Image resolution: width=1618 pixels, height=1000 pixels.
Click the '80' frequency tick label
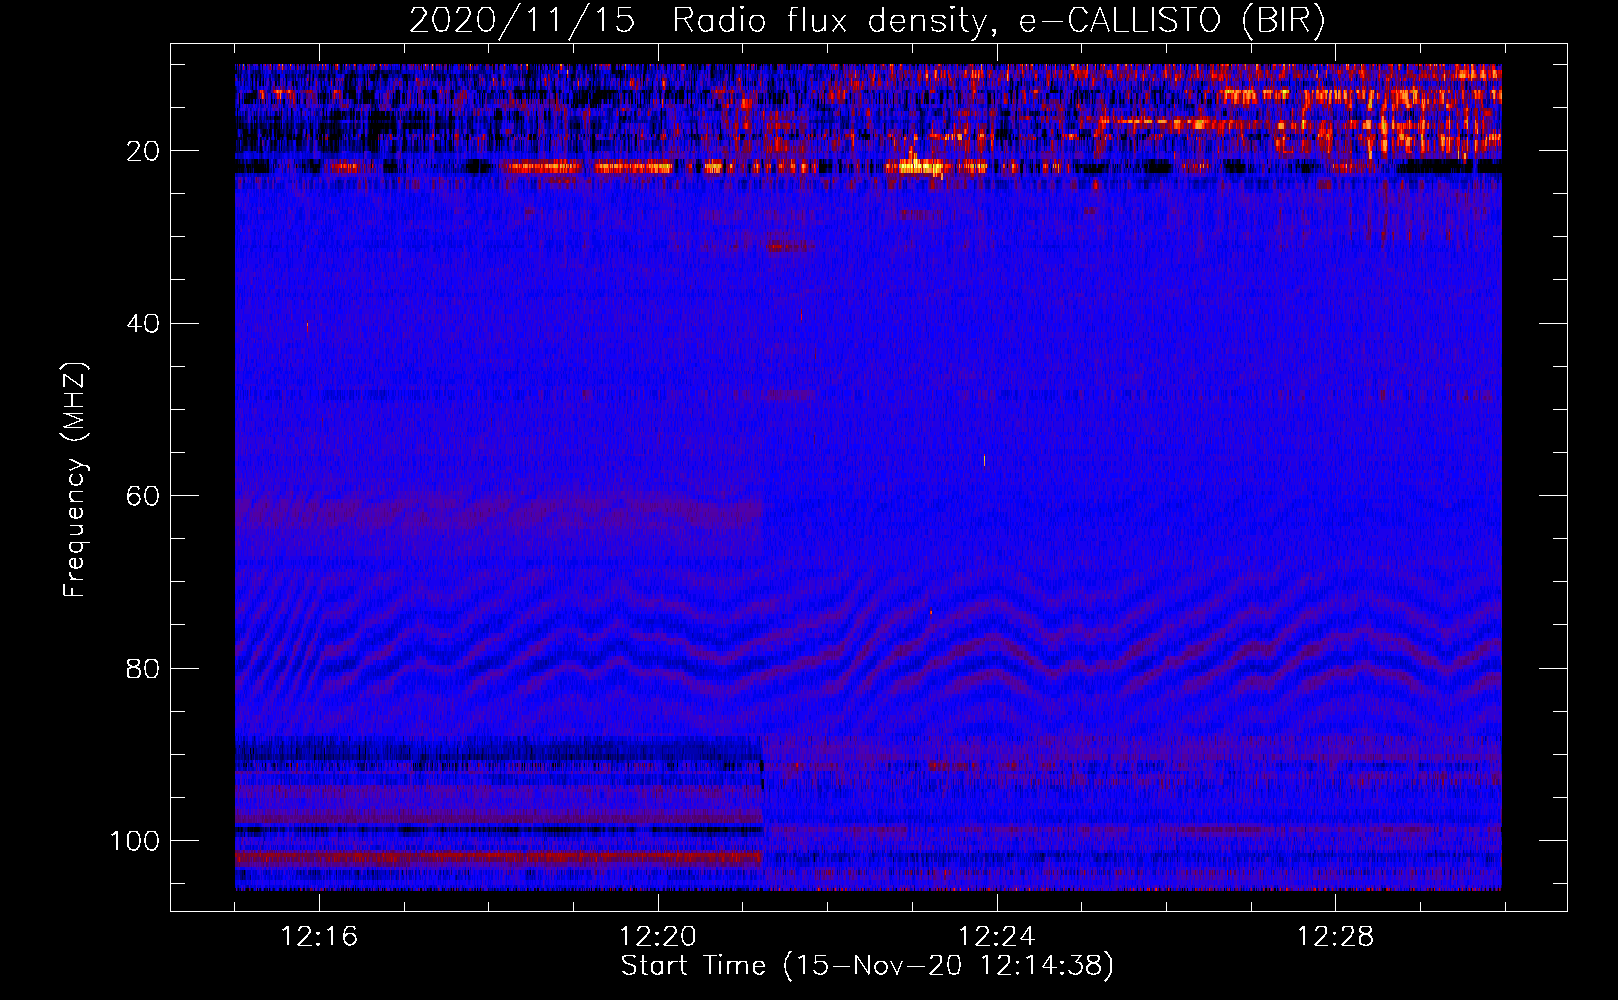coord(144,668)
